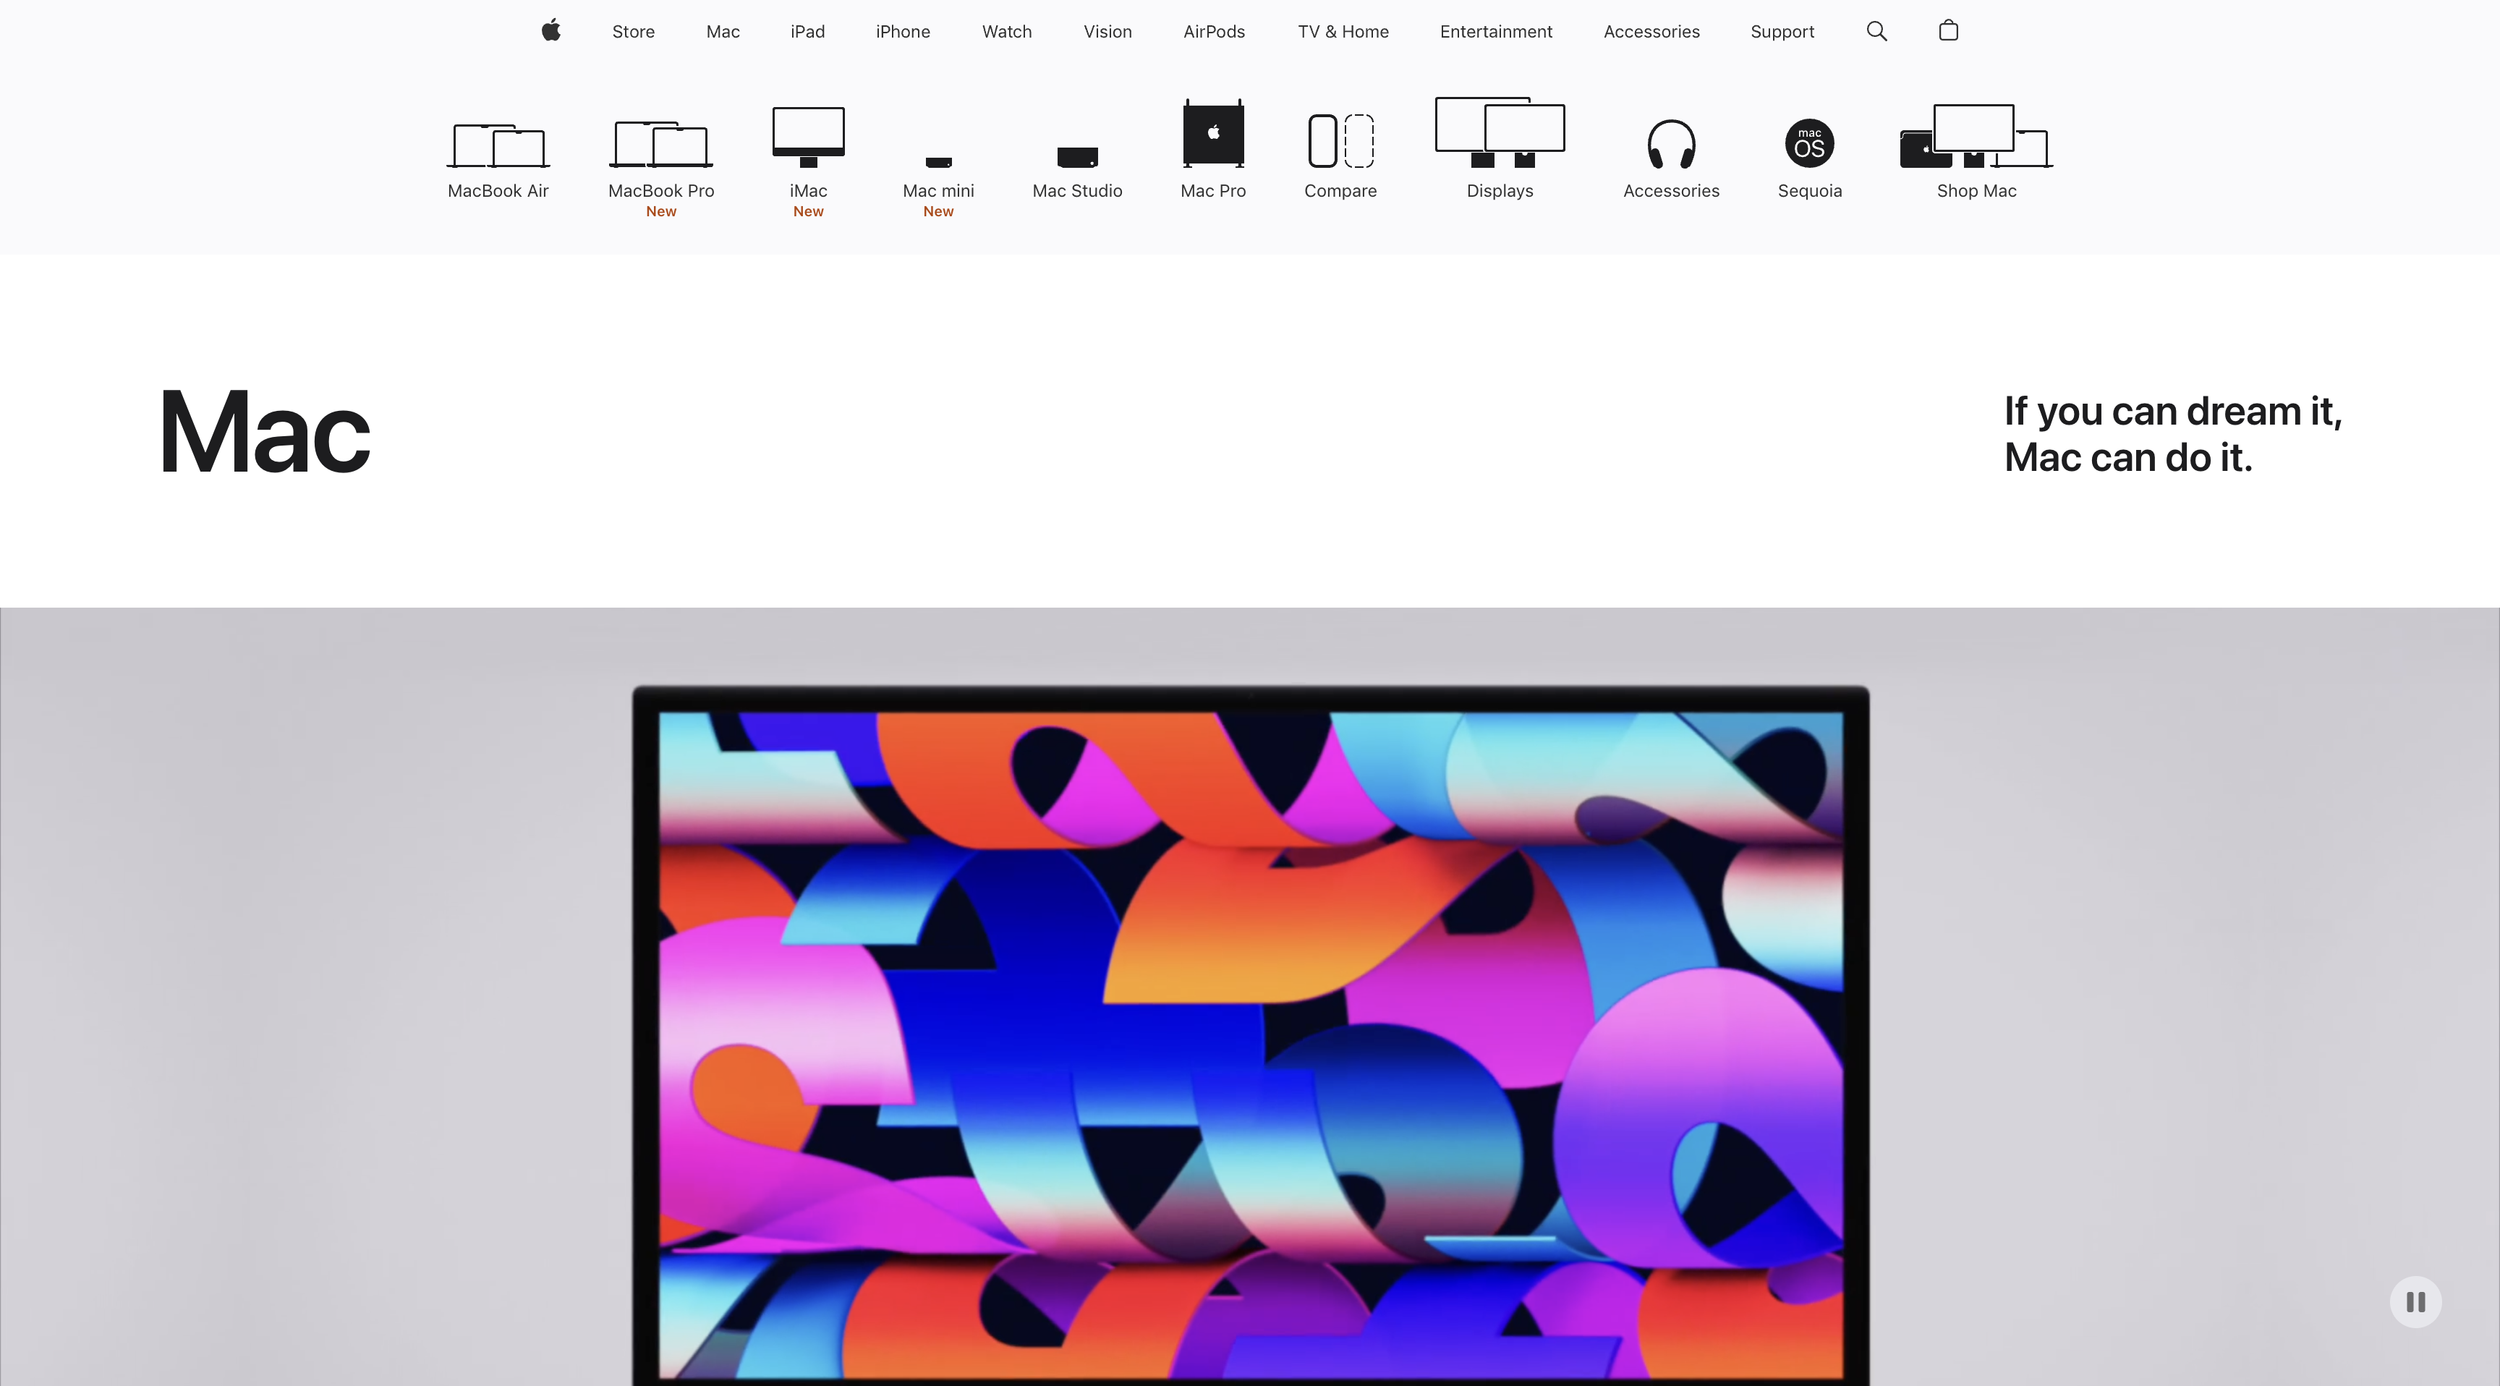Pause the hero video animation

click(x=2415, y=1302)
